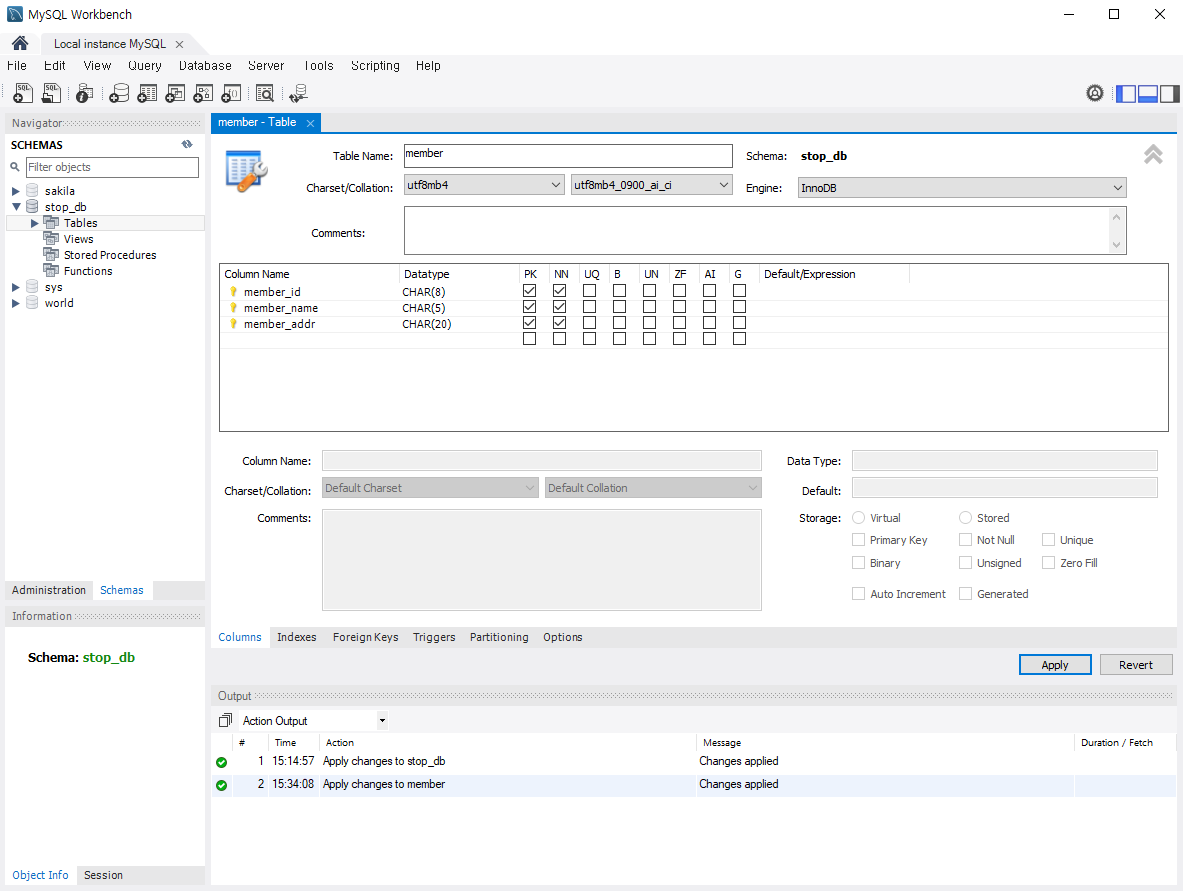Image resolution: width=1183 pixels, height=892 pixels.
Task: Collapse the stop_db schema tree
Action: [15, 207]
